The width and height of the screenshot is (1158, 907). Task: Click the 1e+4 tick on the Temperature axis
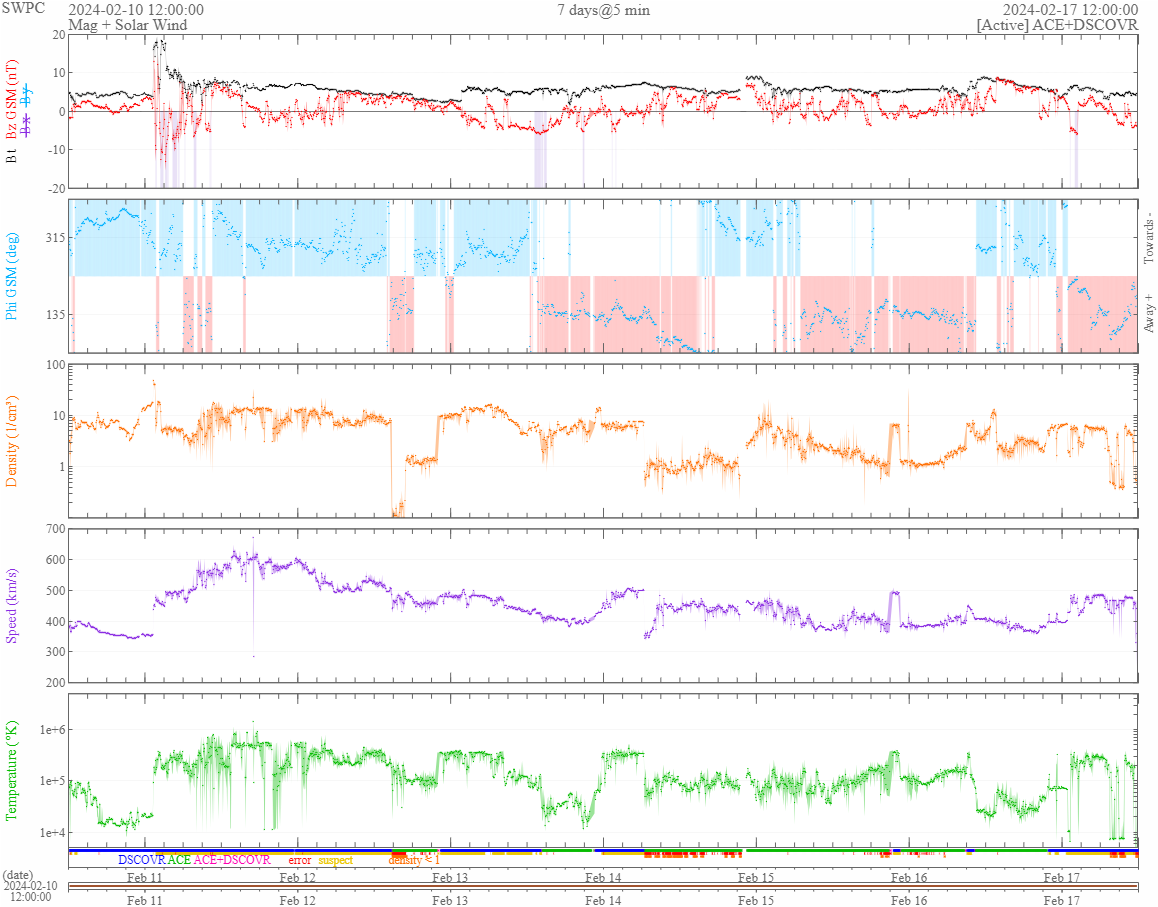click(52, 832)
